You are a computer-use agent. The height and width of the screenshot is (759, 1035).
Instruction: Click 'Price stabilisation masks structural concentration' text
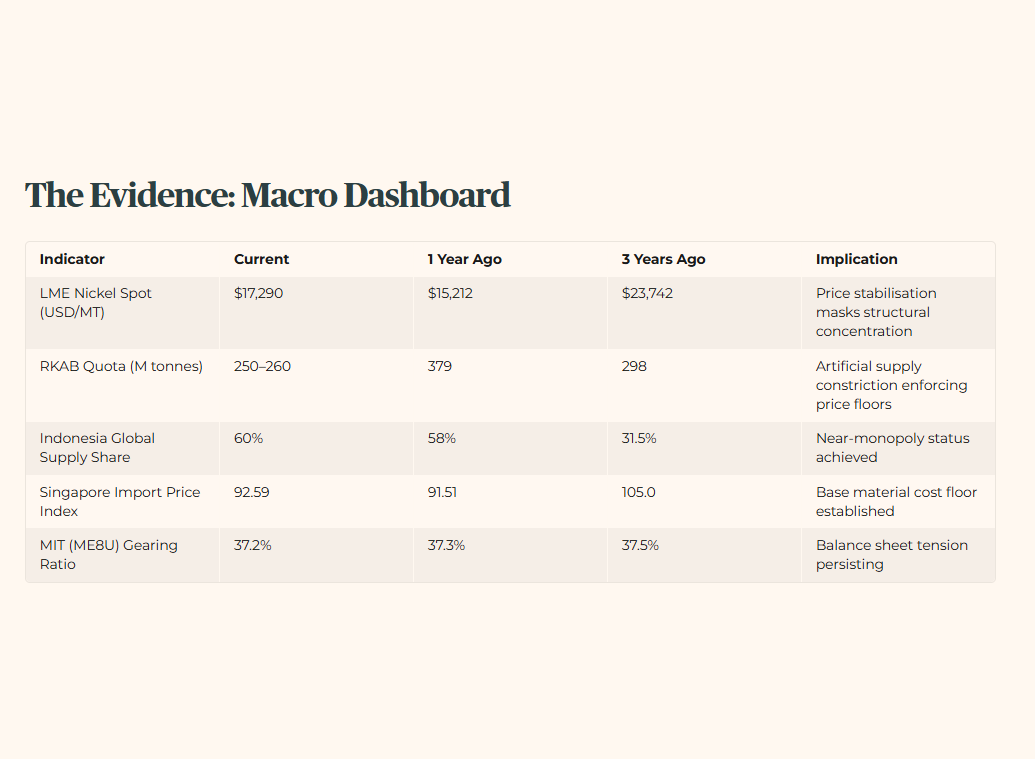pyautogui.click(x=876, y=312)
